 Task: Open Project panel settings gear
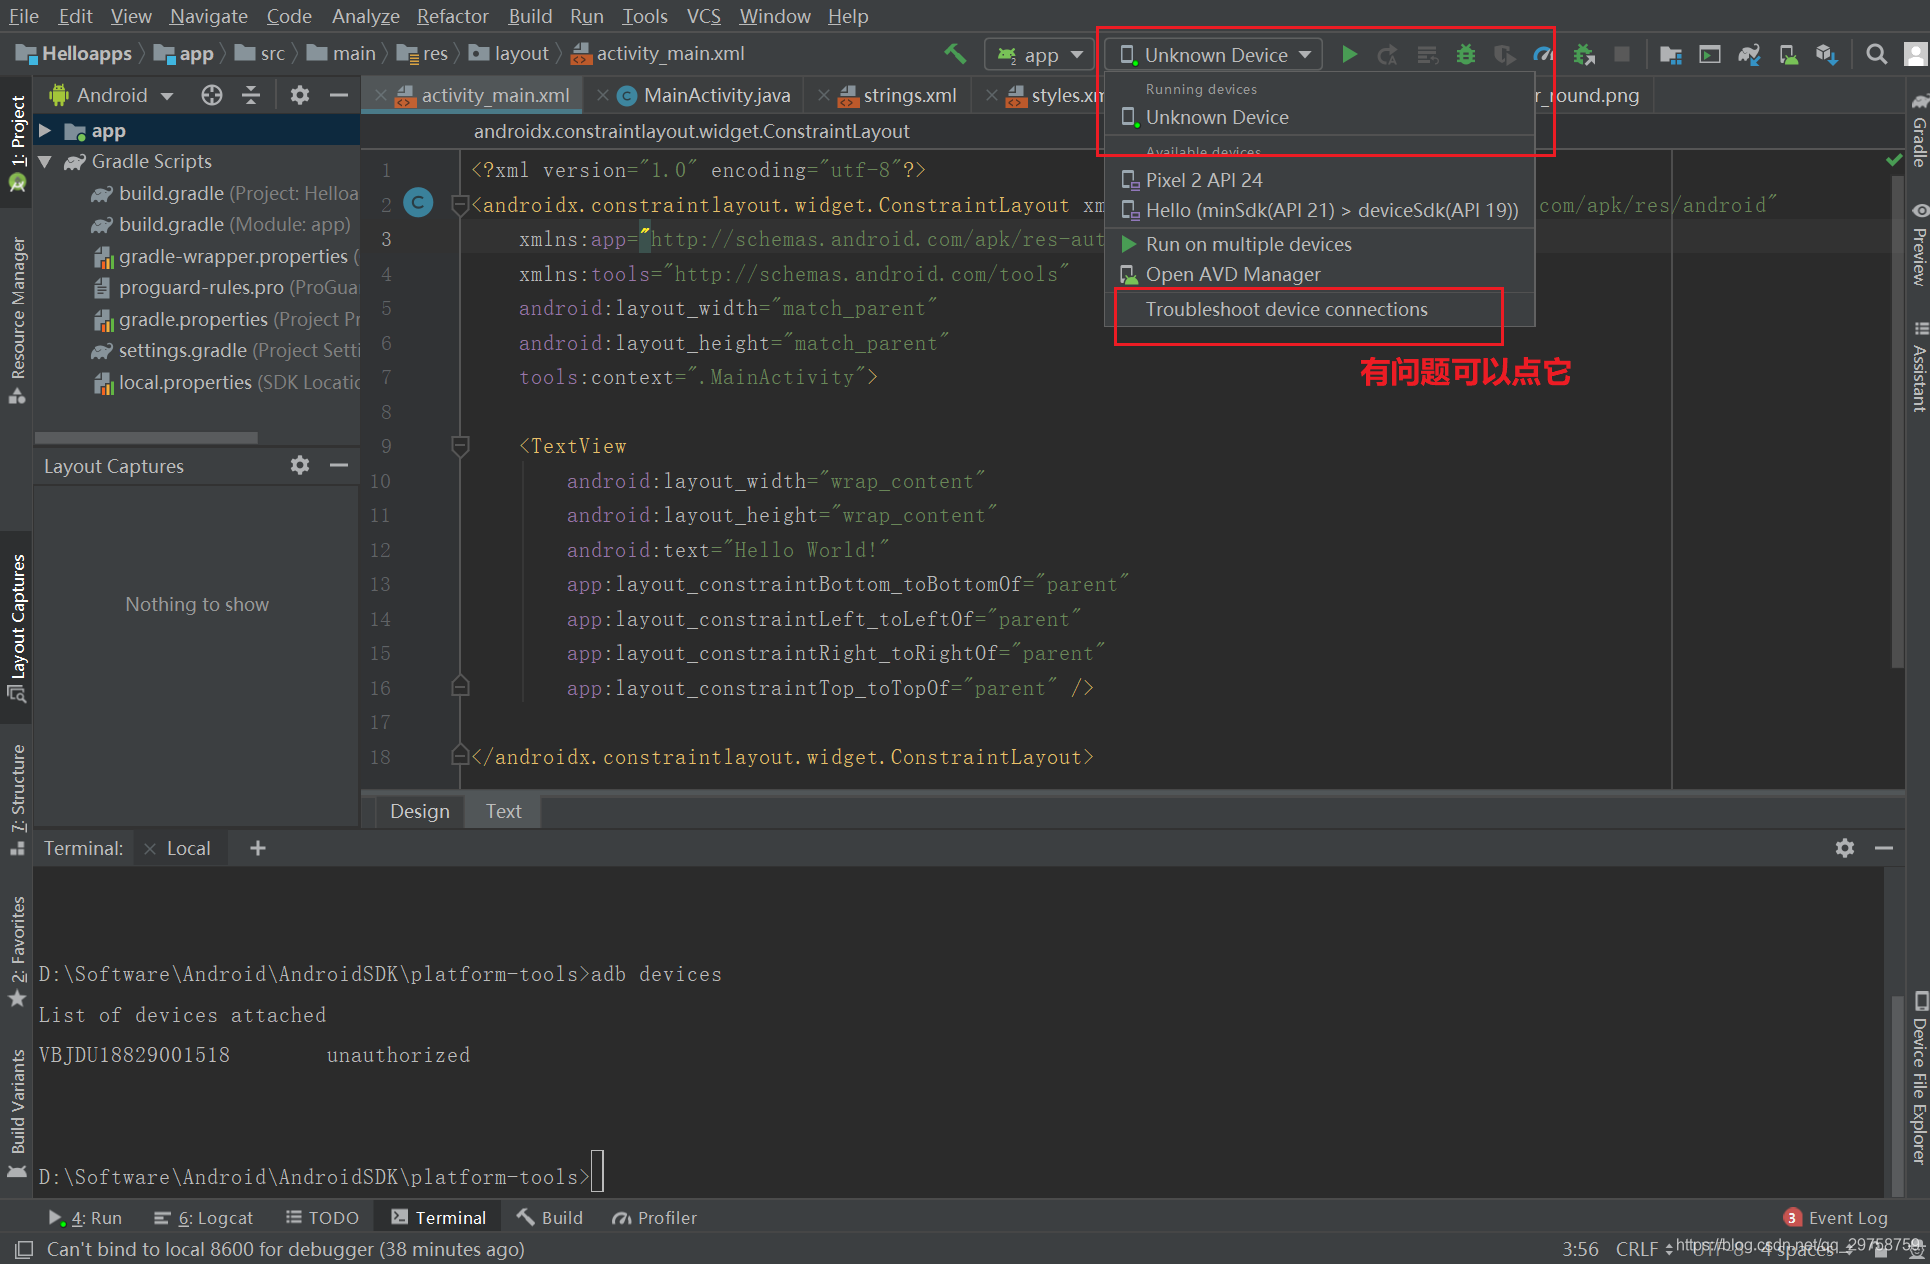(x=299, y=95)
